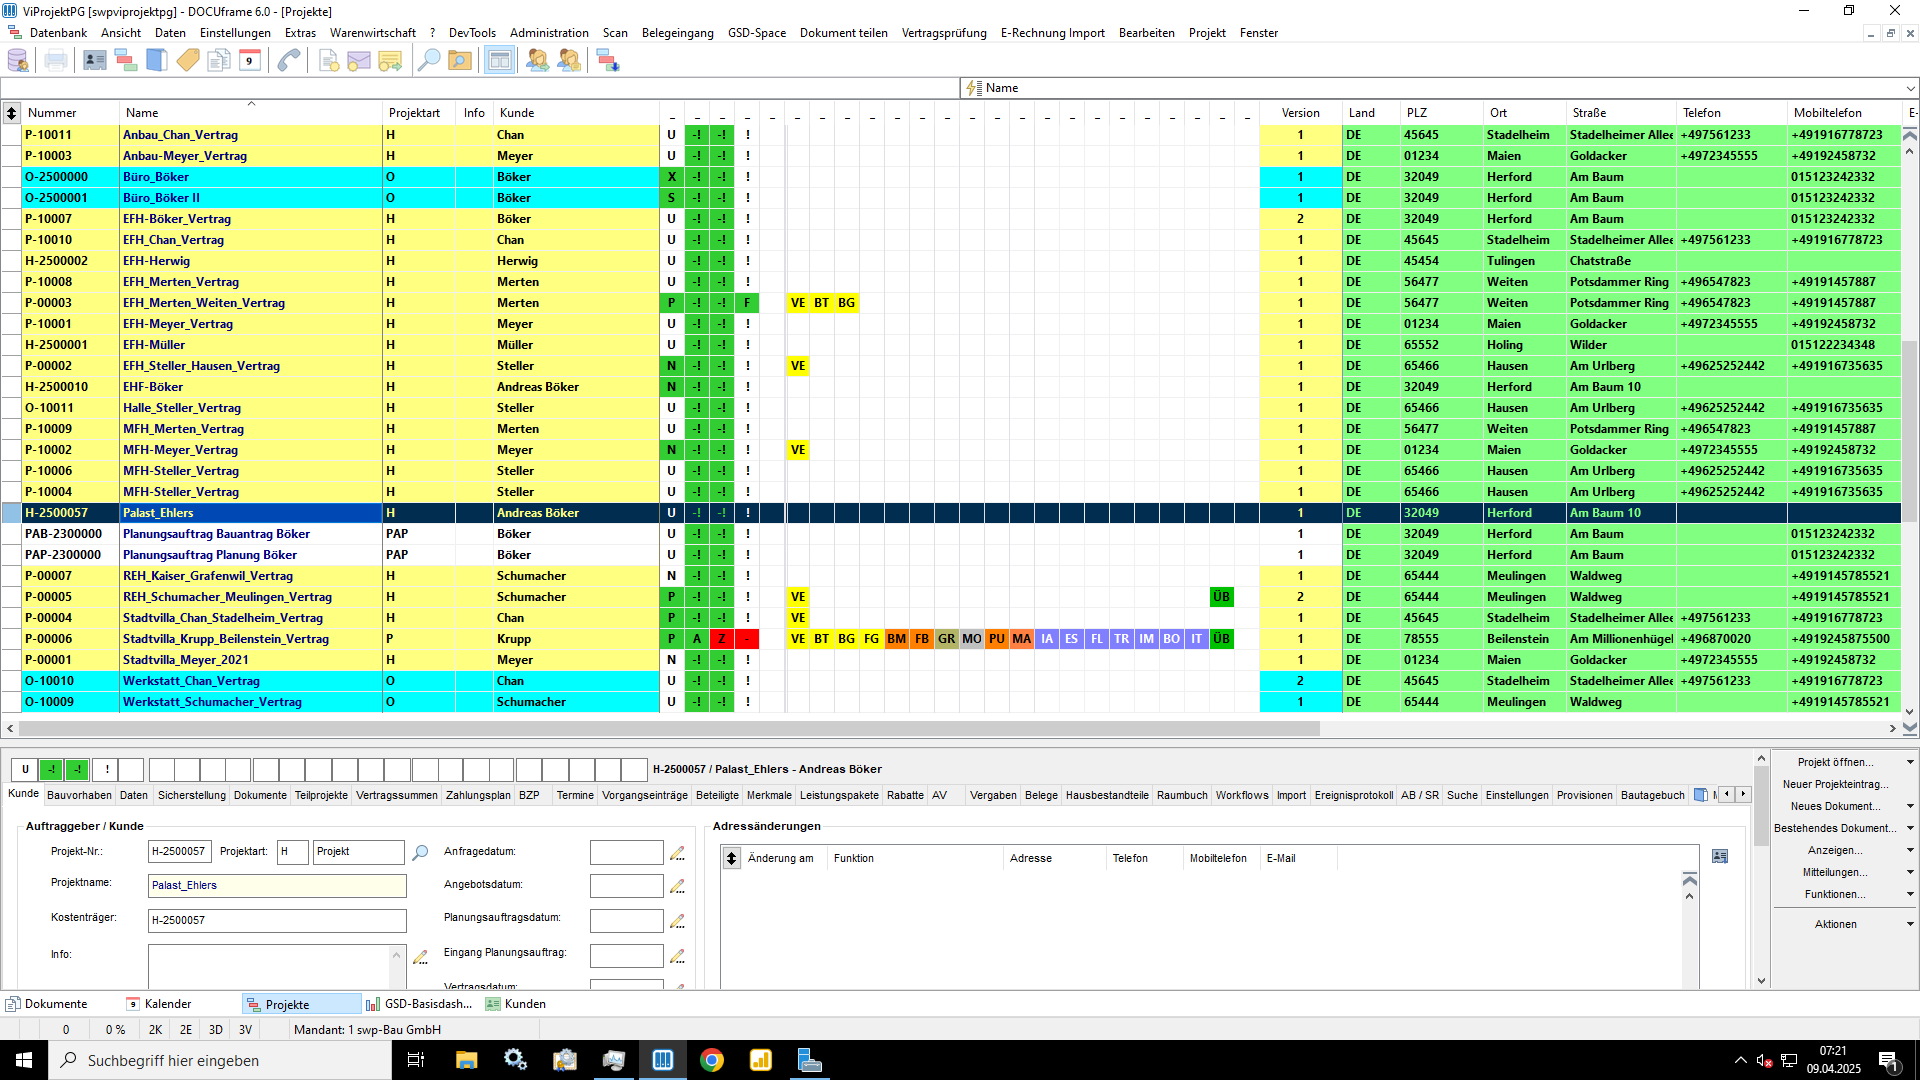Expand the Aktionen dropdown

(x=1910, y=924)
